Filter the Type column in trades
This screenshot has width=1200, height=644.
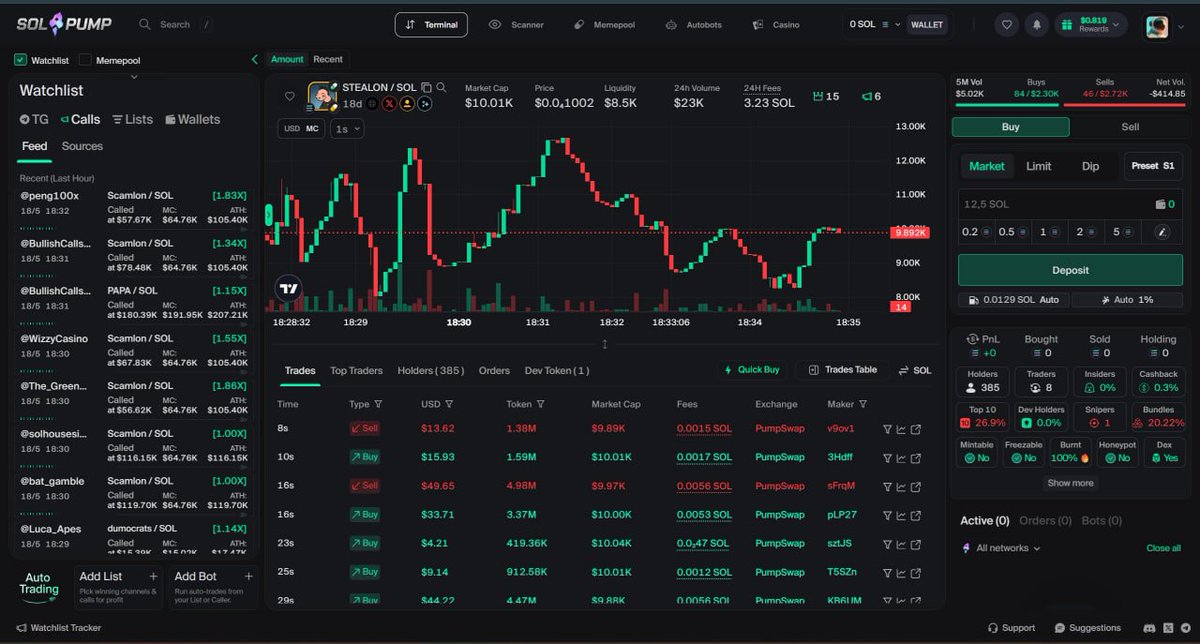point(378,404)
